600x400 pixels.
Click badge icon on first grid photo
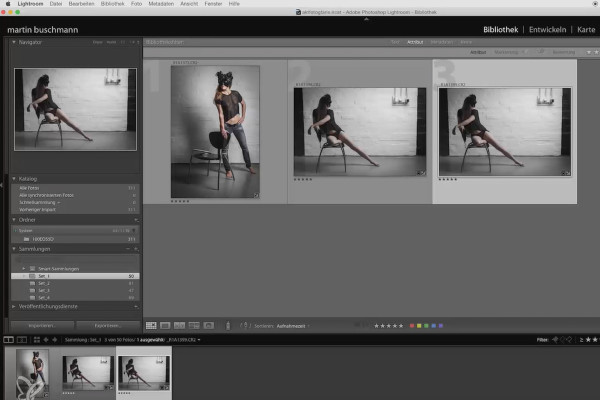tap(256, 195)
